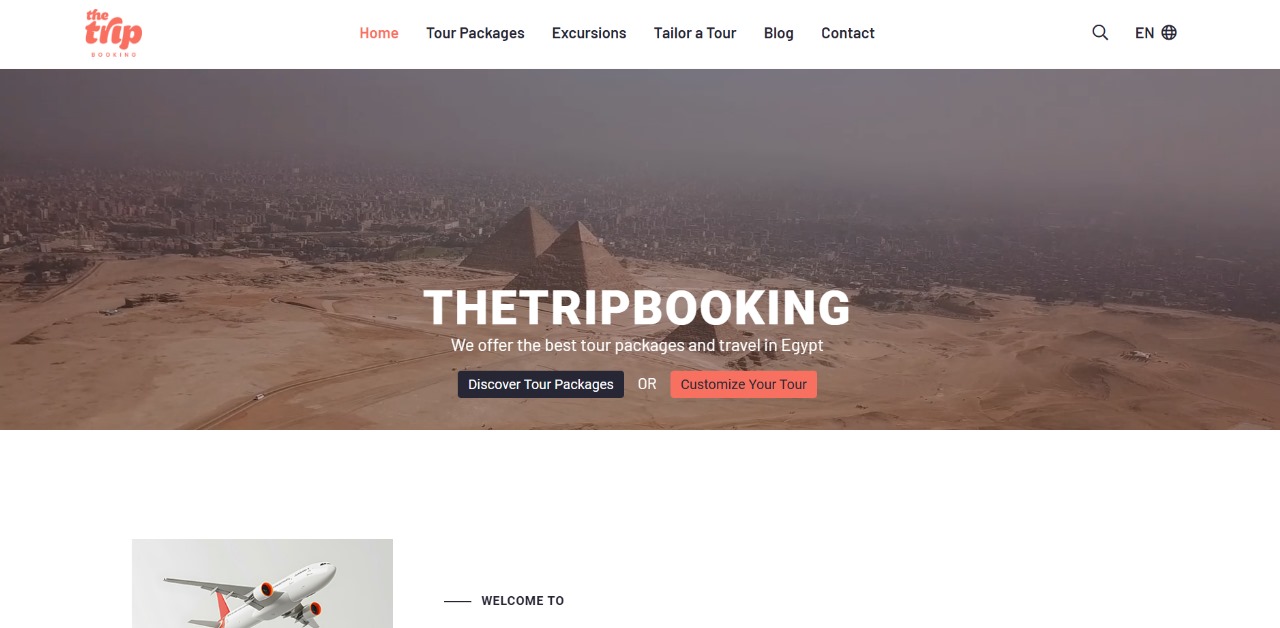
Task: Open the airplane image thumbnail
Action: (x=262, y=583)
